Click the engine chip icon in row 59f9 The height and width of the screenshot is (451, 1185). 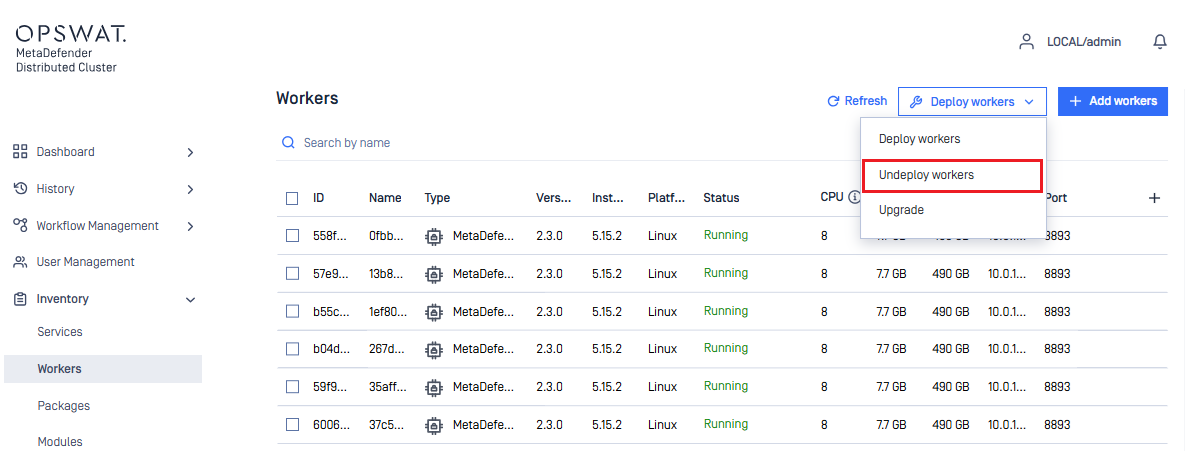pyautogui.click(x=433, y=387)
